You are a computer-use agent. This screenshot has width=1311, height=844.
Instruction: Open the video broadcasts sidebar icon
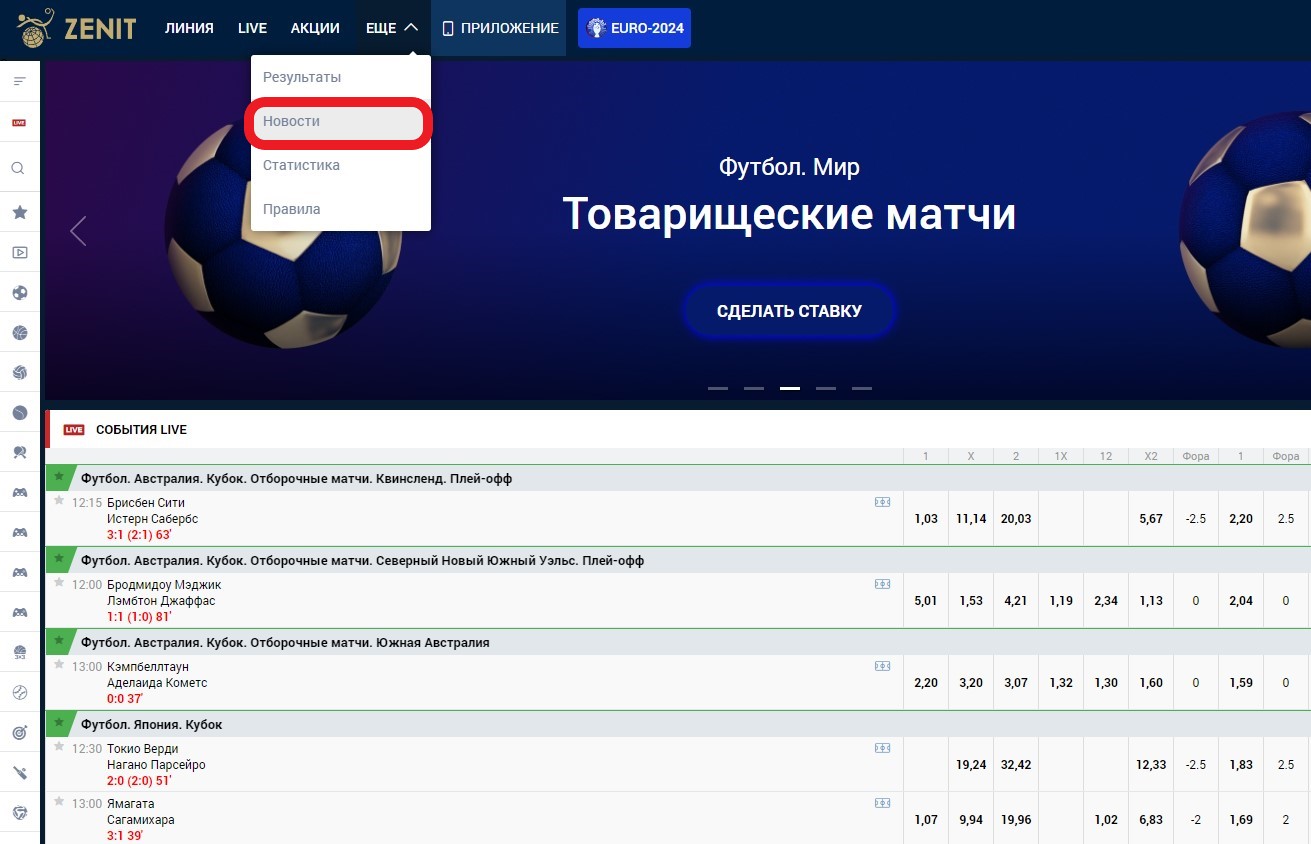point(19,252)
